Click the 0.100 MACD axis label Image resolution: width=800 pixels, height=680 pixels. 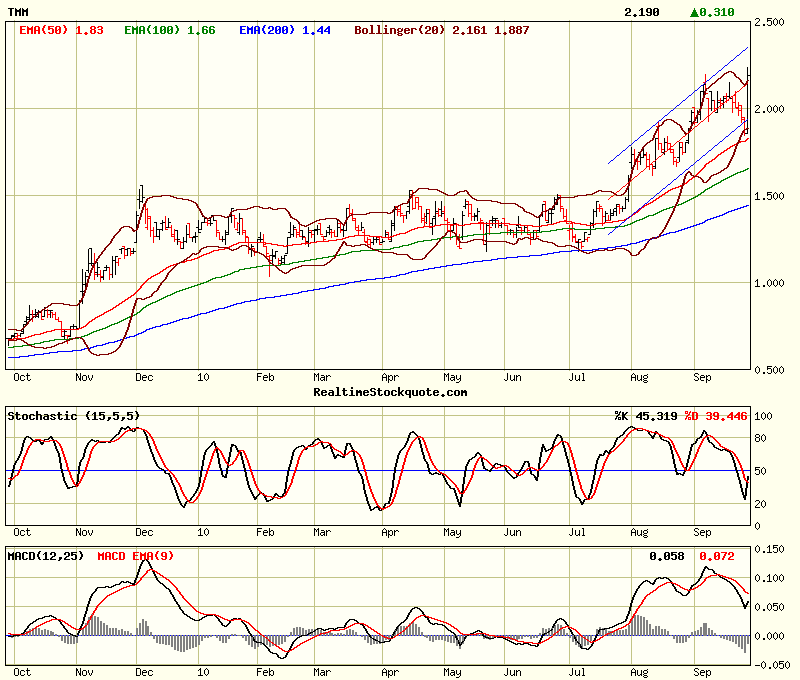769,578
